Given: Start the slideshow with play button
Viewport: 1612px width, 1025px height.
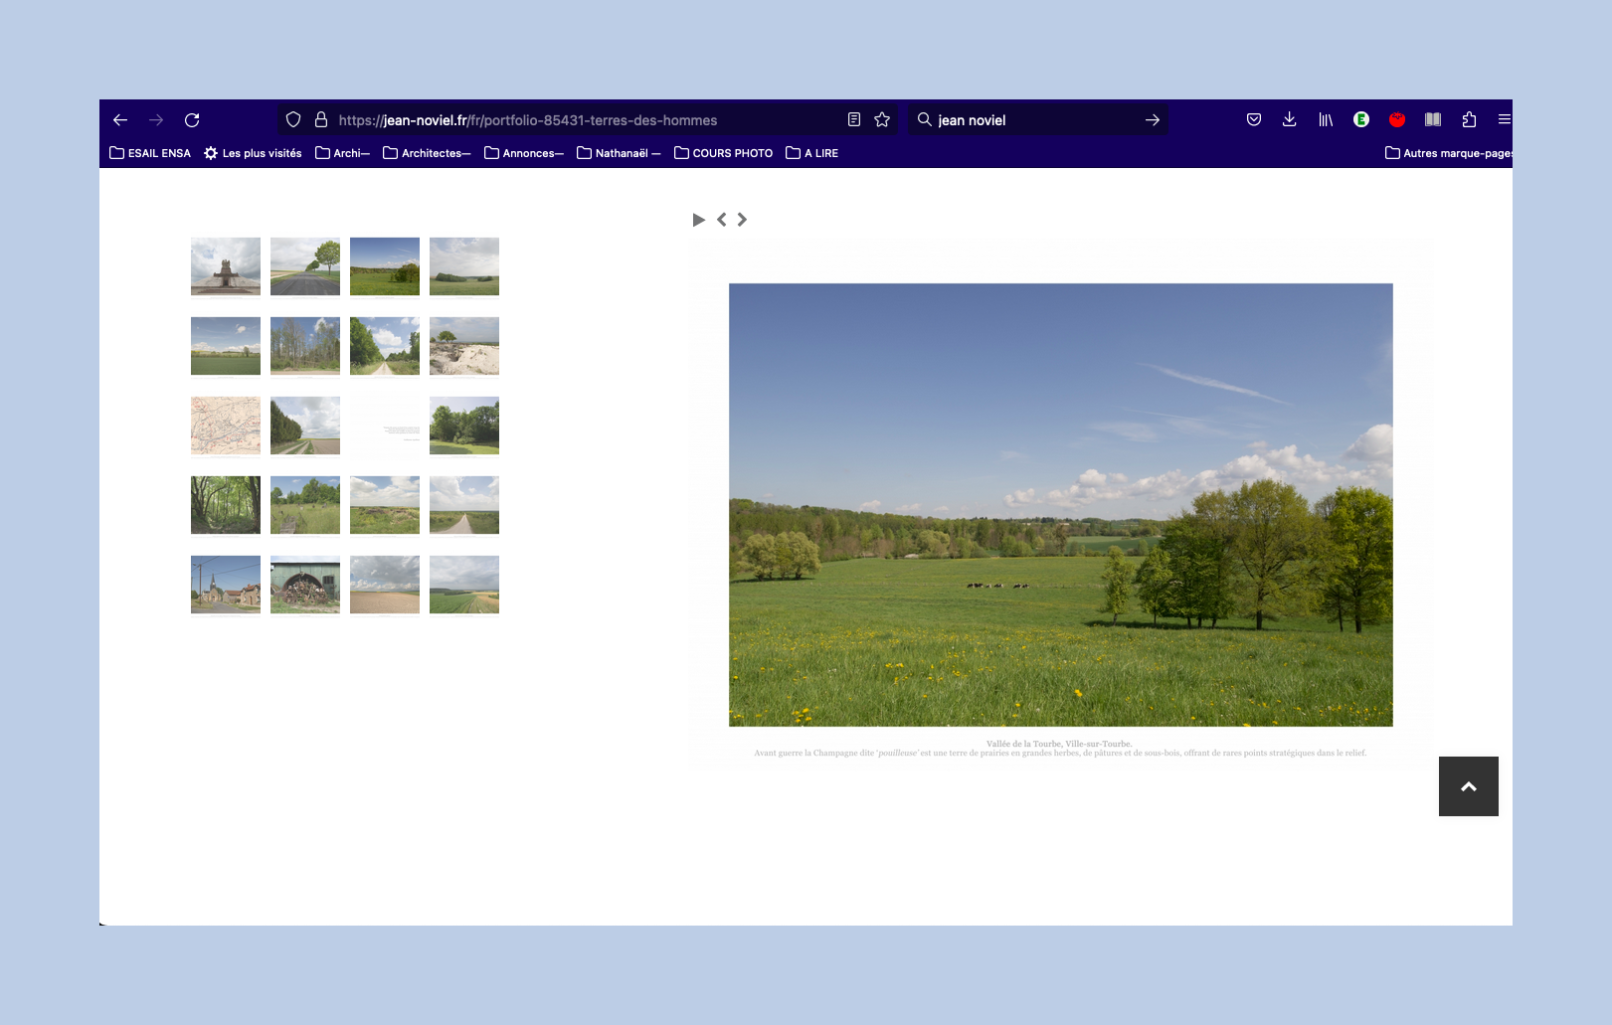Looking at the screenshot, I should pyautogui.click(x=698, y=220).
